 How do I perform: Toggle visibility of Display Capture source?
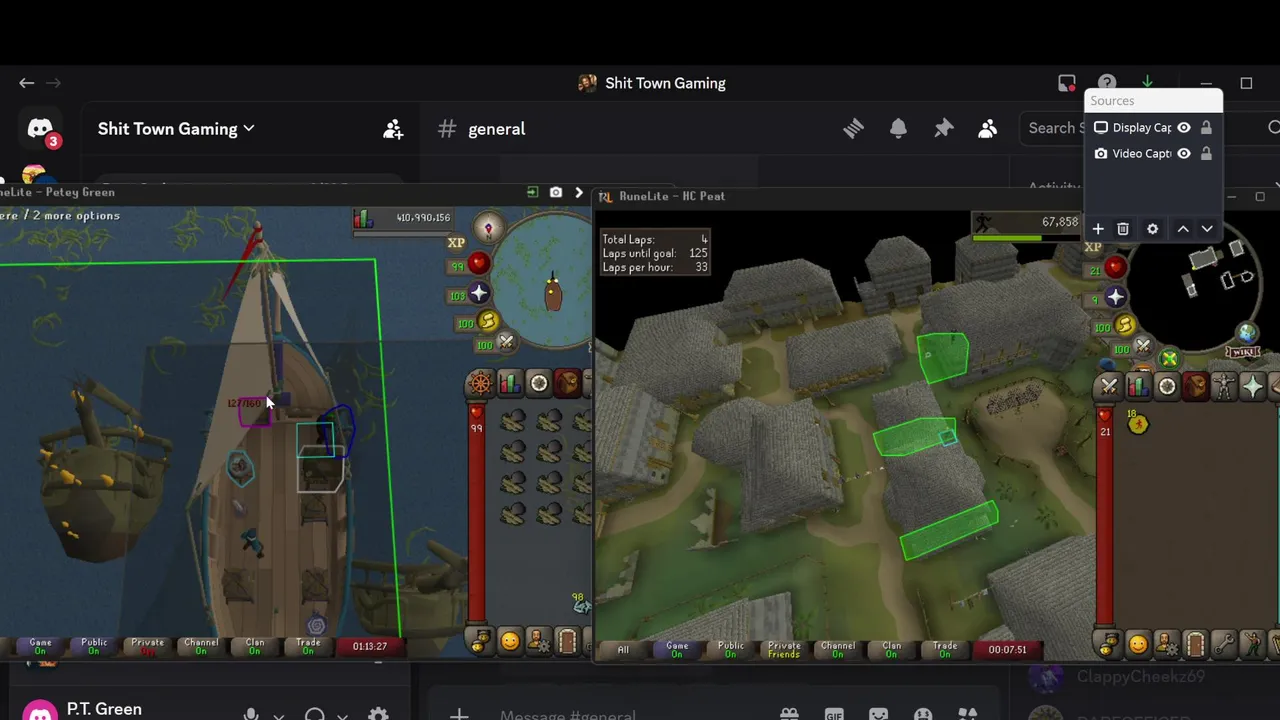1184,127
